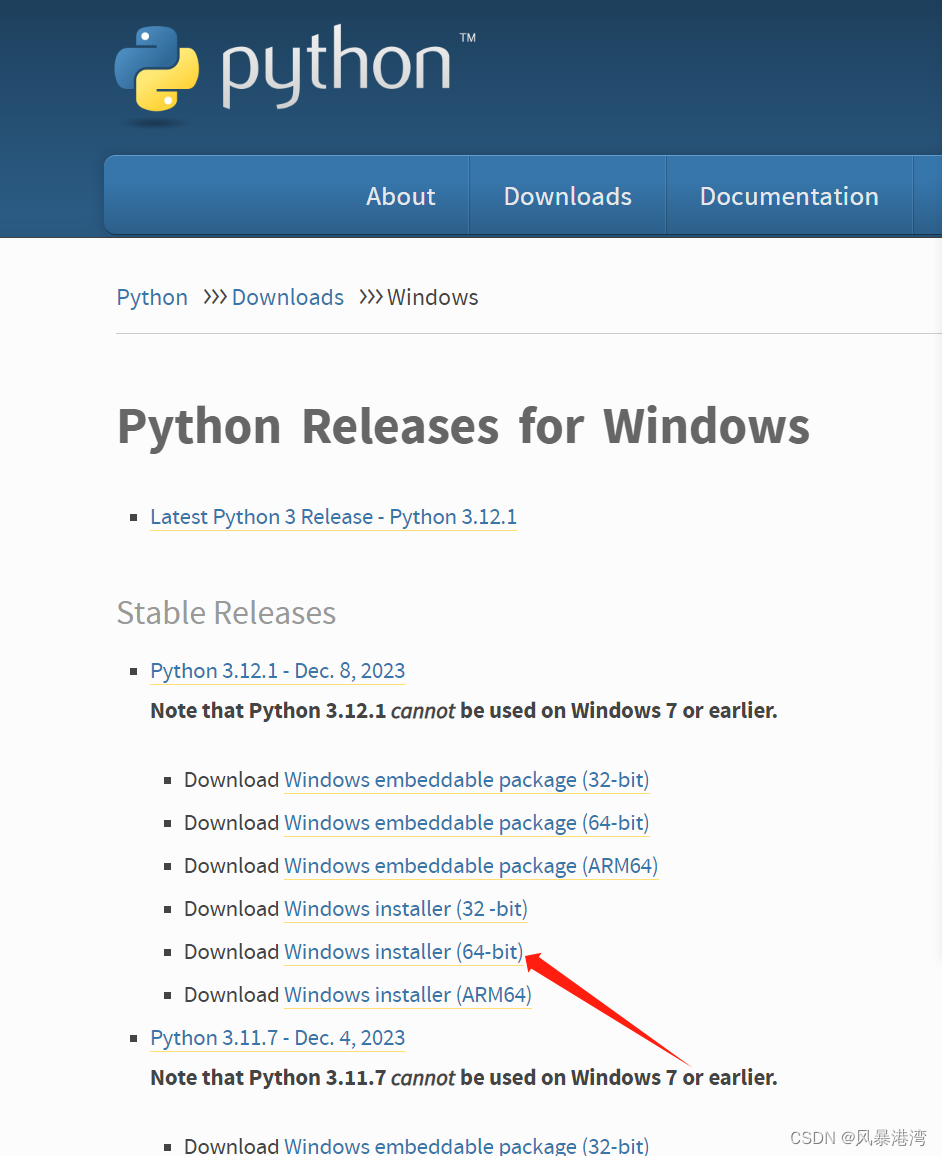Open the About menu tab
This screenshot has width=942, height=1156.
[400, 196]
